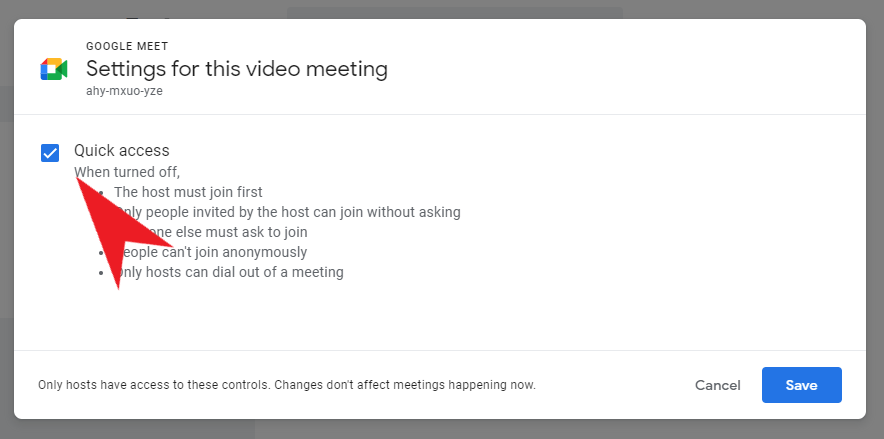
Task: Click the dimmed area below the dialog
Action: pos(450,428)
